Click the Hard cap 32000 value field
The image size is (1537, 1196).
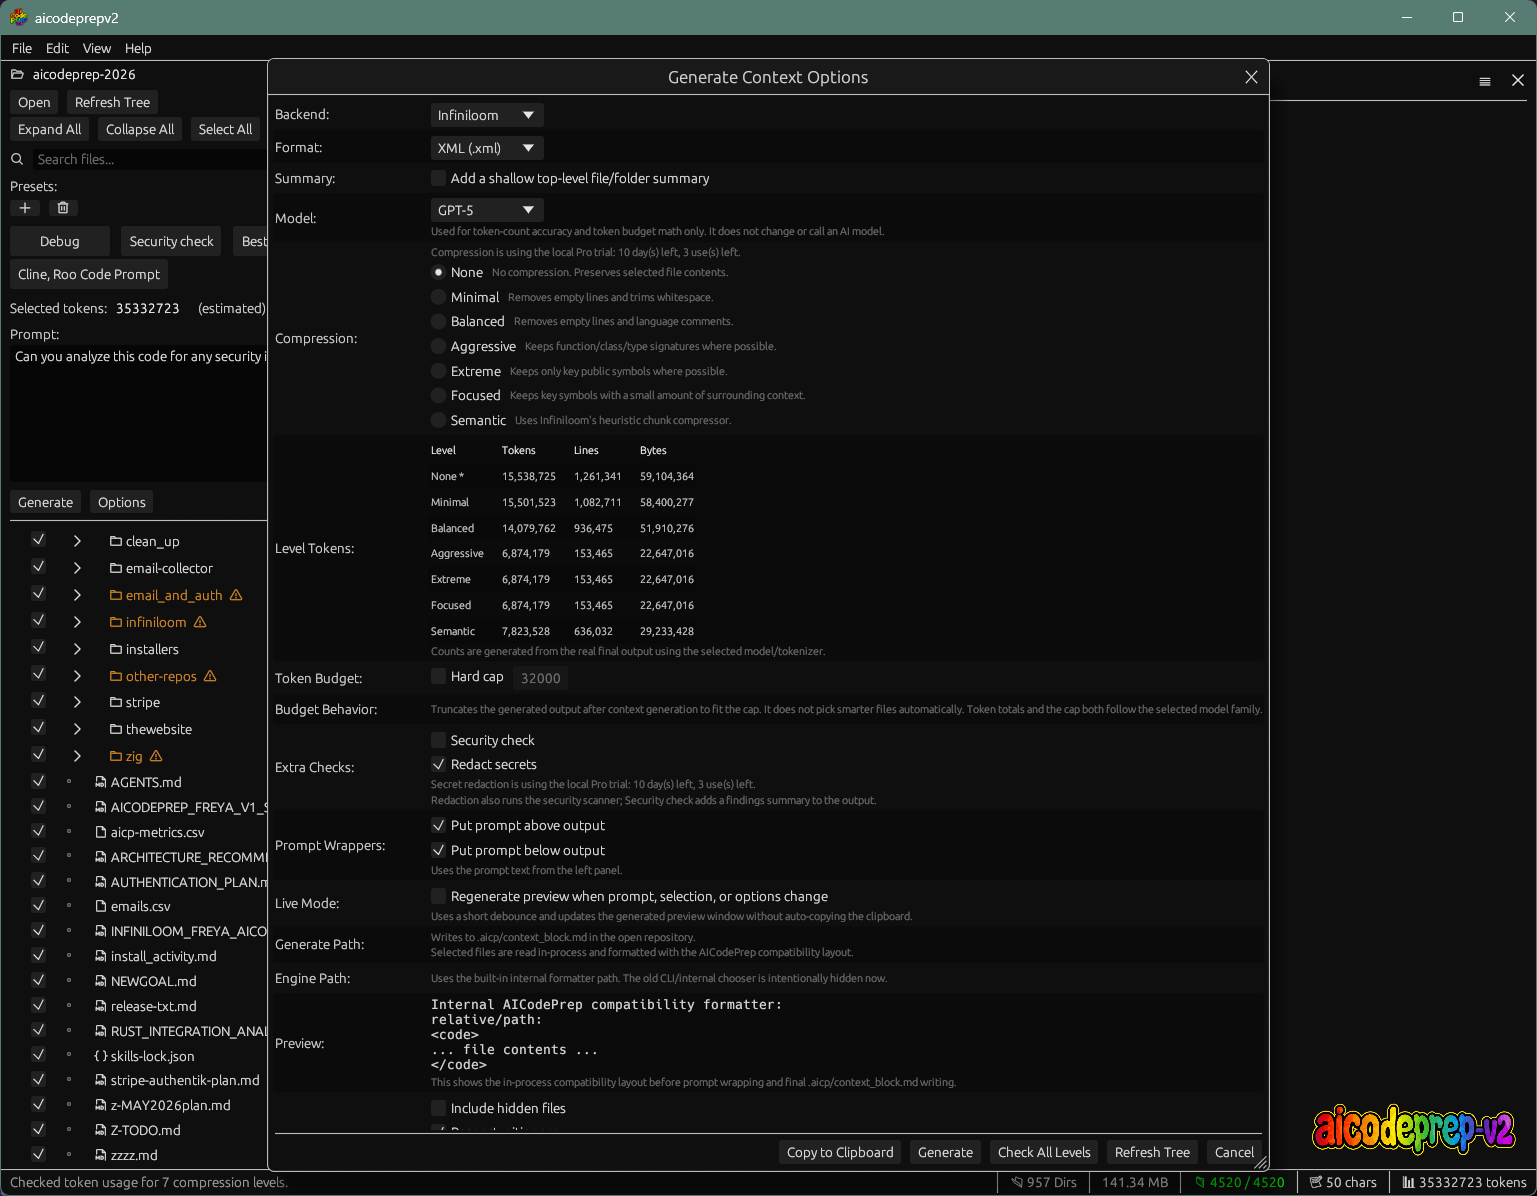click(x=540, y=678)
